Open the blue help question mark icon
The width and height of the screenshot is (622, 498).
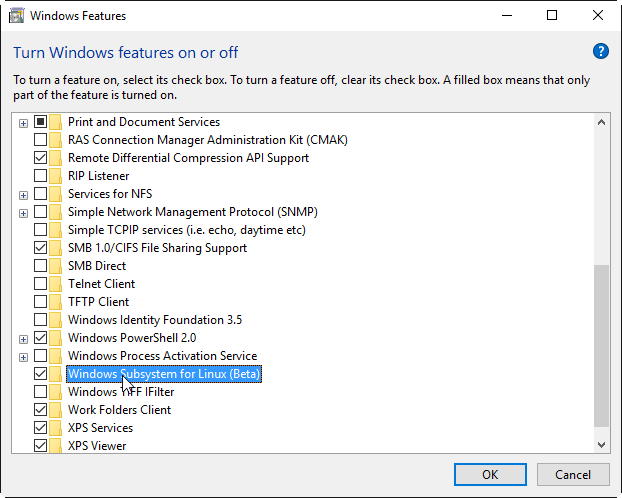point(601,51)
